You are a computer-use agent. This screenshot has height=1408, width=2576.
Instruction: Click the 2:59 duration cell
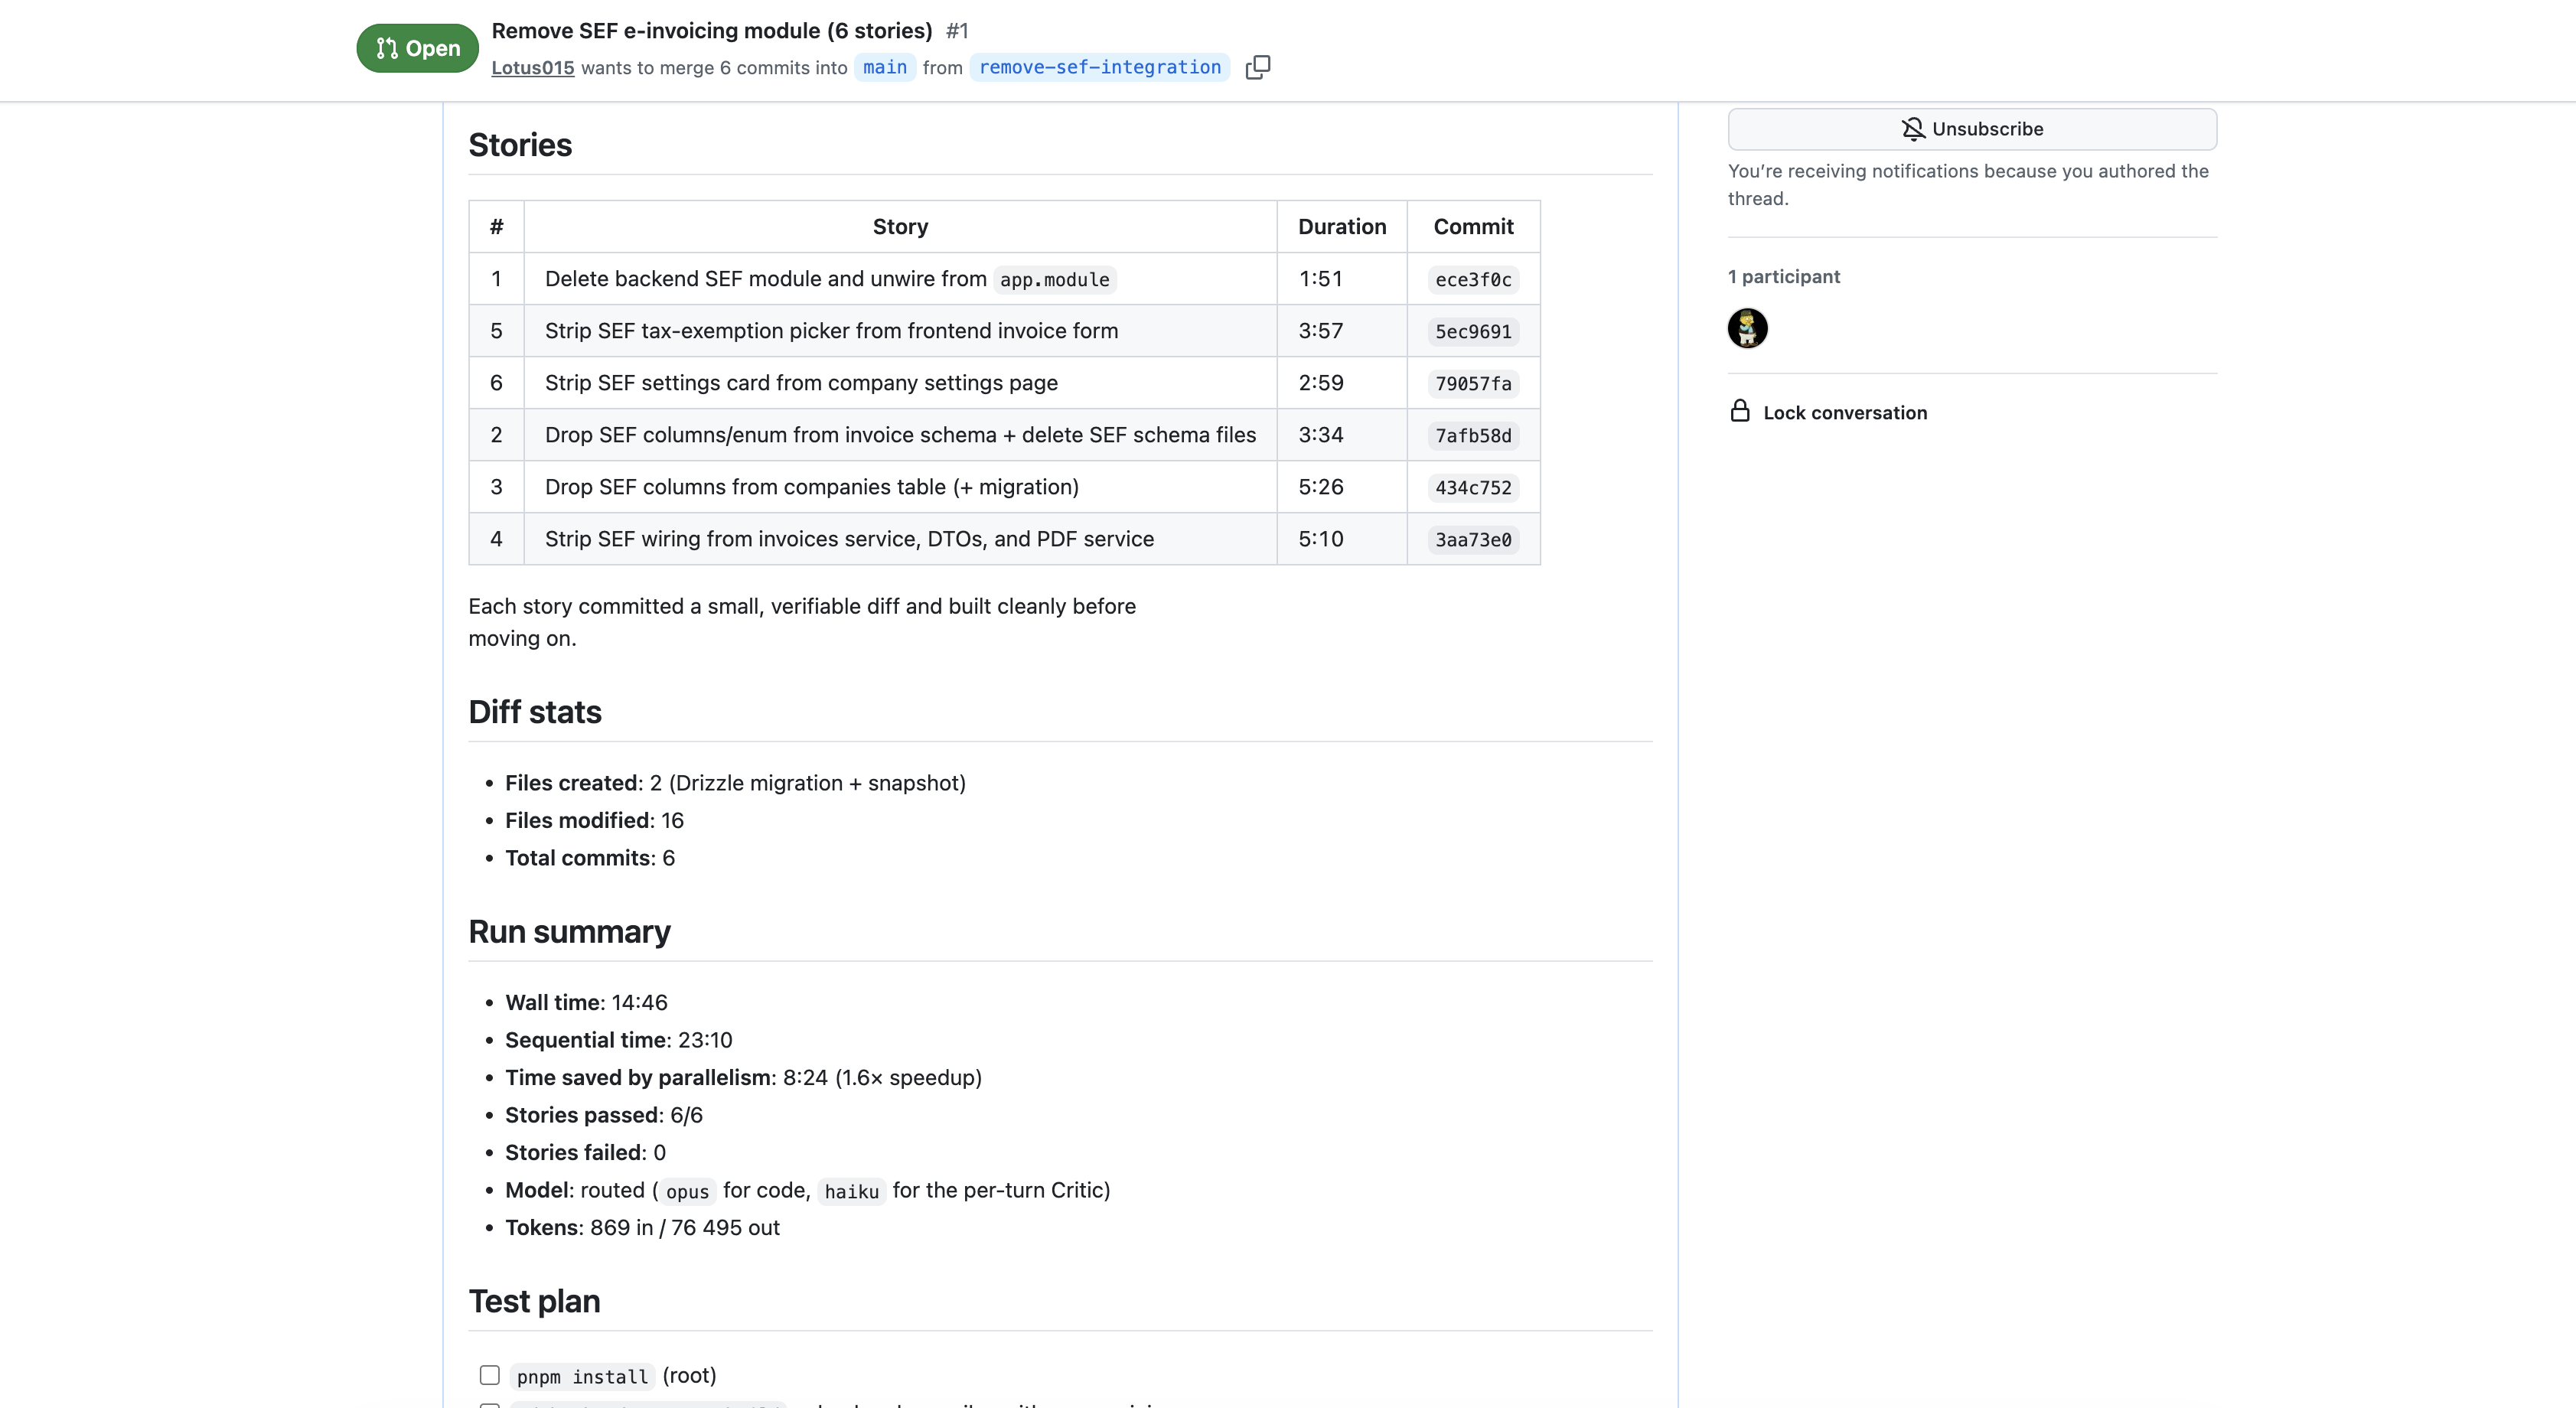[1342, 383]
